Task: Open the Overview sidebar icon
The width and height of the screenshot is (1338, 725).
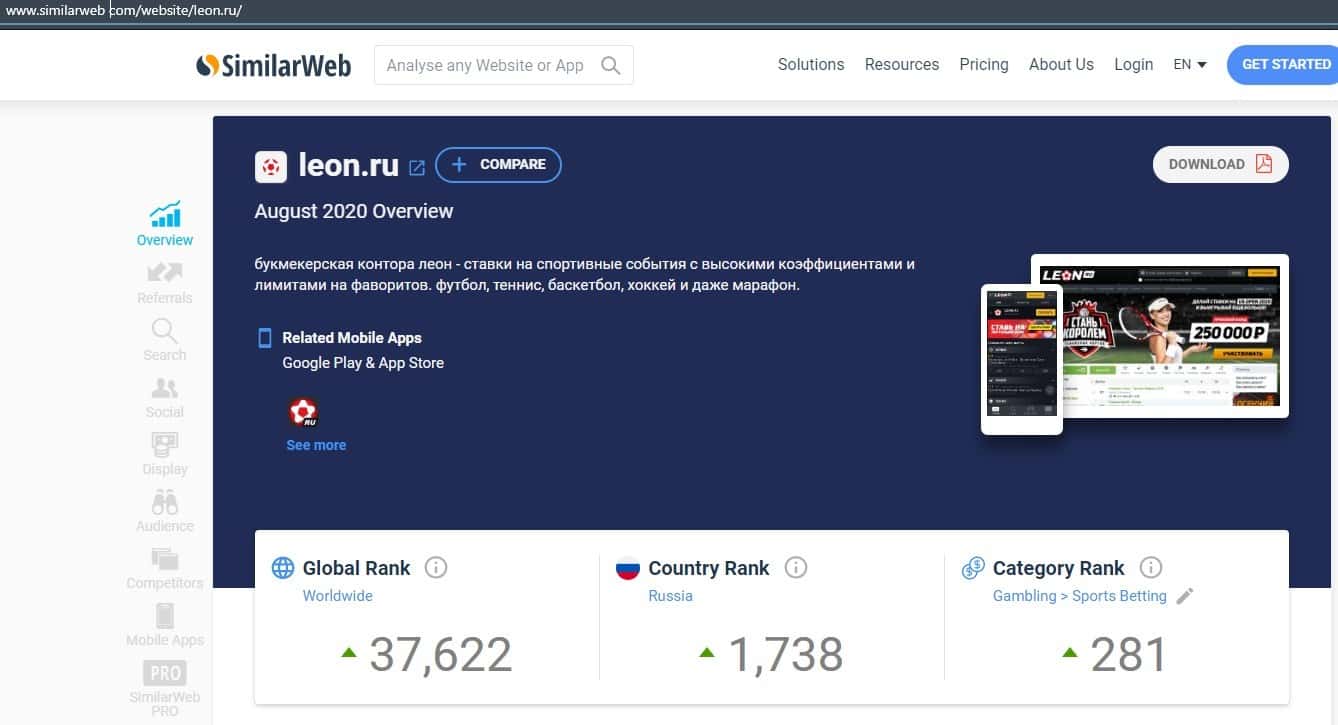Action: (165, 215)
